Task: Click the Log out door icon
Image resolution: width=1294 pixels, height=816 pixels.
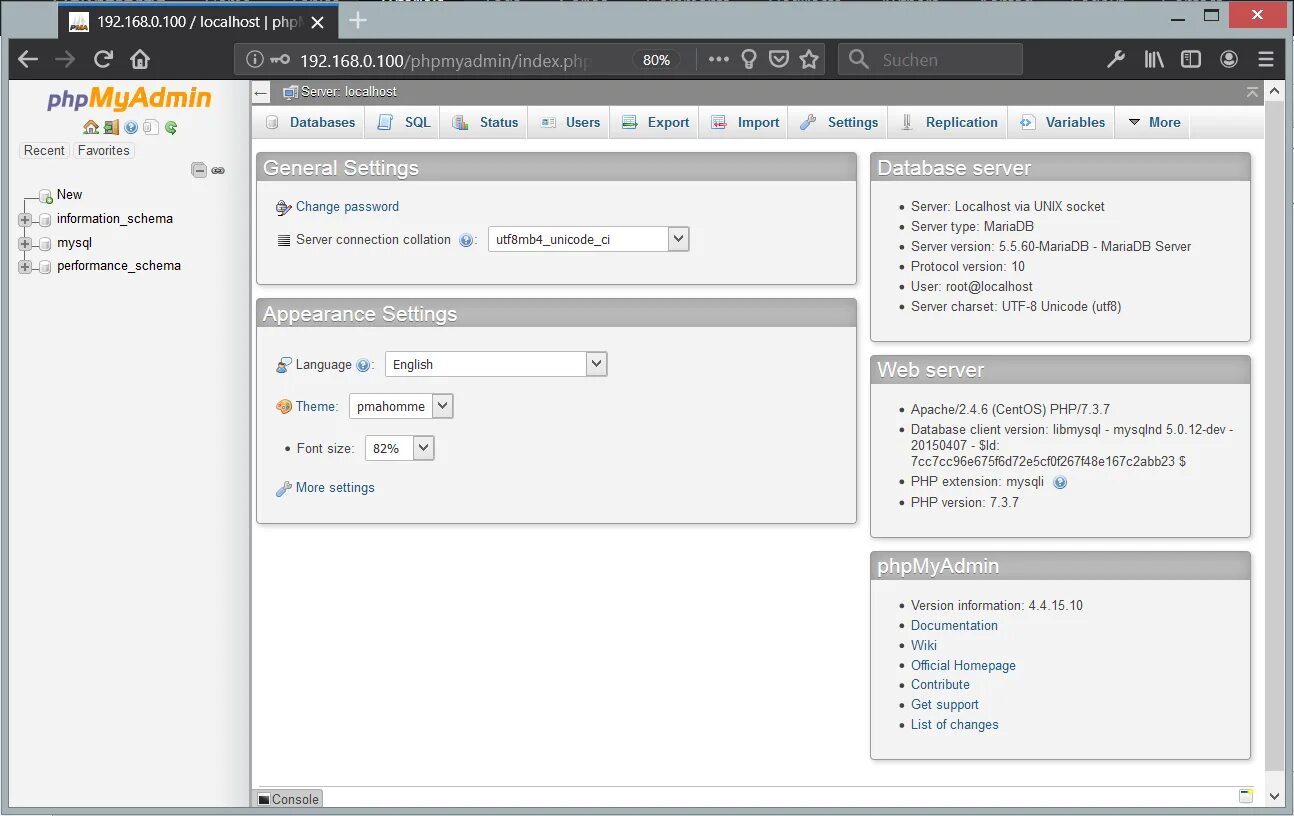Action: (111, 127)
